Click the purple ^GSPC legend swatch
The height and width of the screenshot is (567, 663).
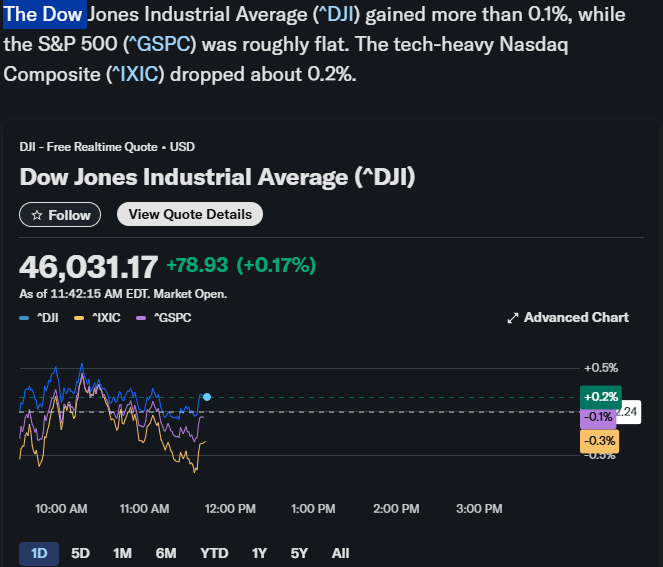pos(141,318)
